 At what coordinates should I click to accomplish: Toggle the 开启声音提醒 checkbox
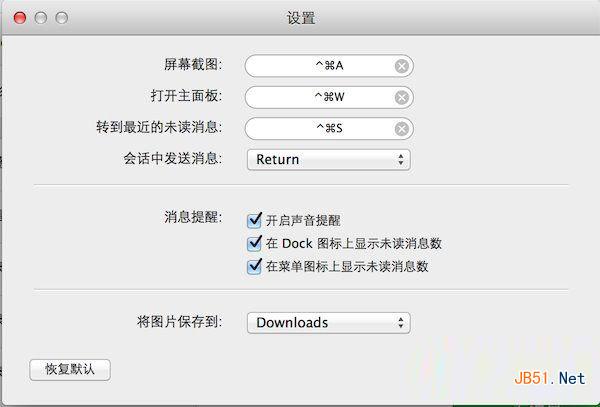pyautogui.click(x=254, y=220)
